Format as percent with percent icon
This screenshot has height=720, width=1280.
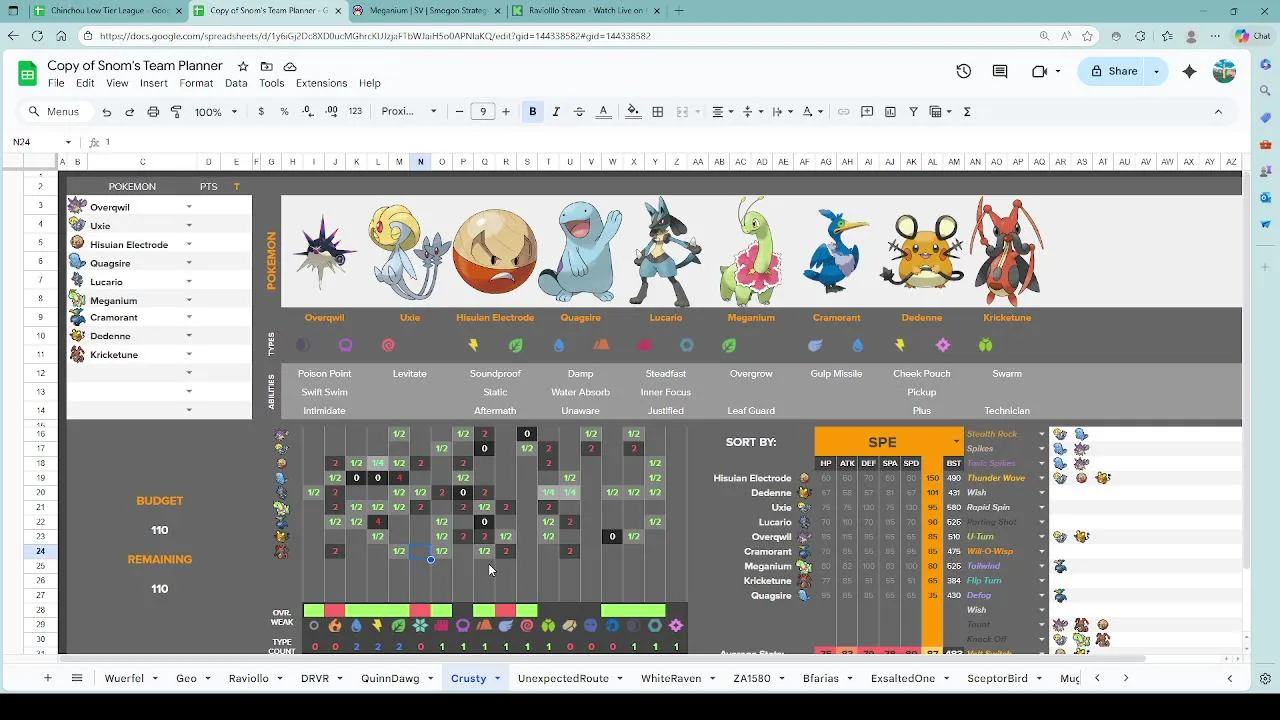(x=284, y=112)
